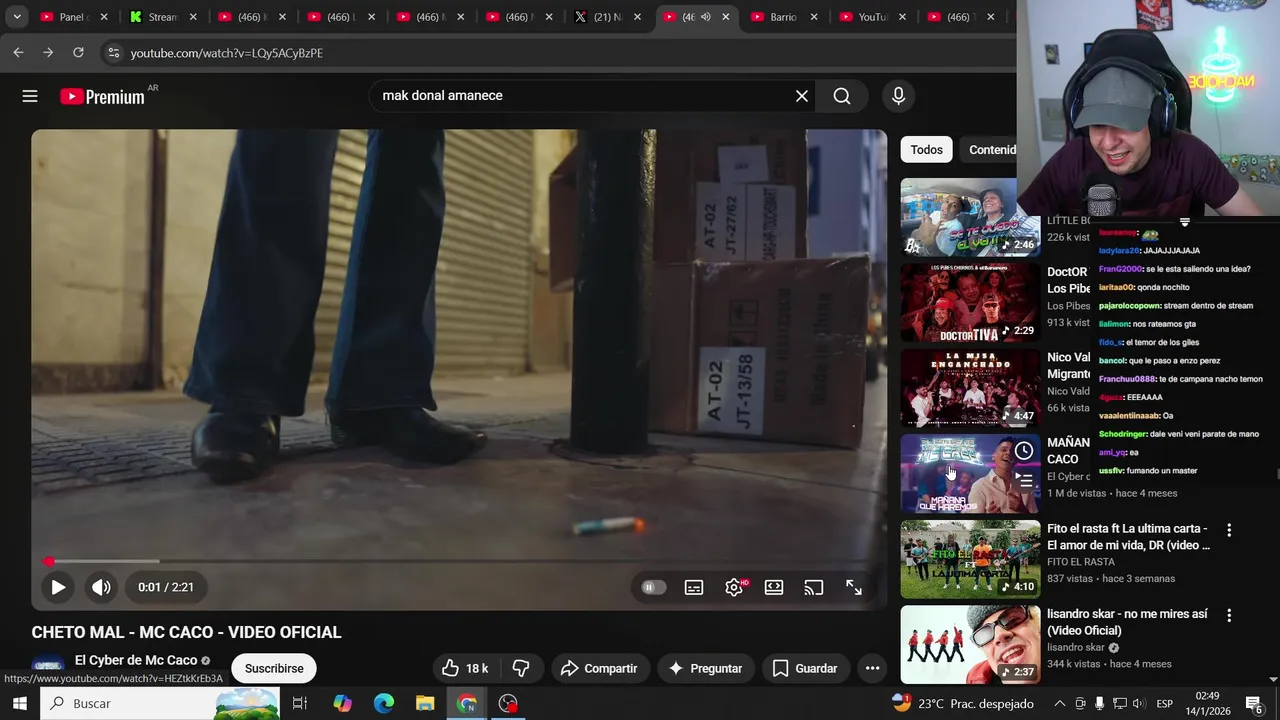Open Task View on taskbar

tap(299, 703)
